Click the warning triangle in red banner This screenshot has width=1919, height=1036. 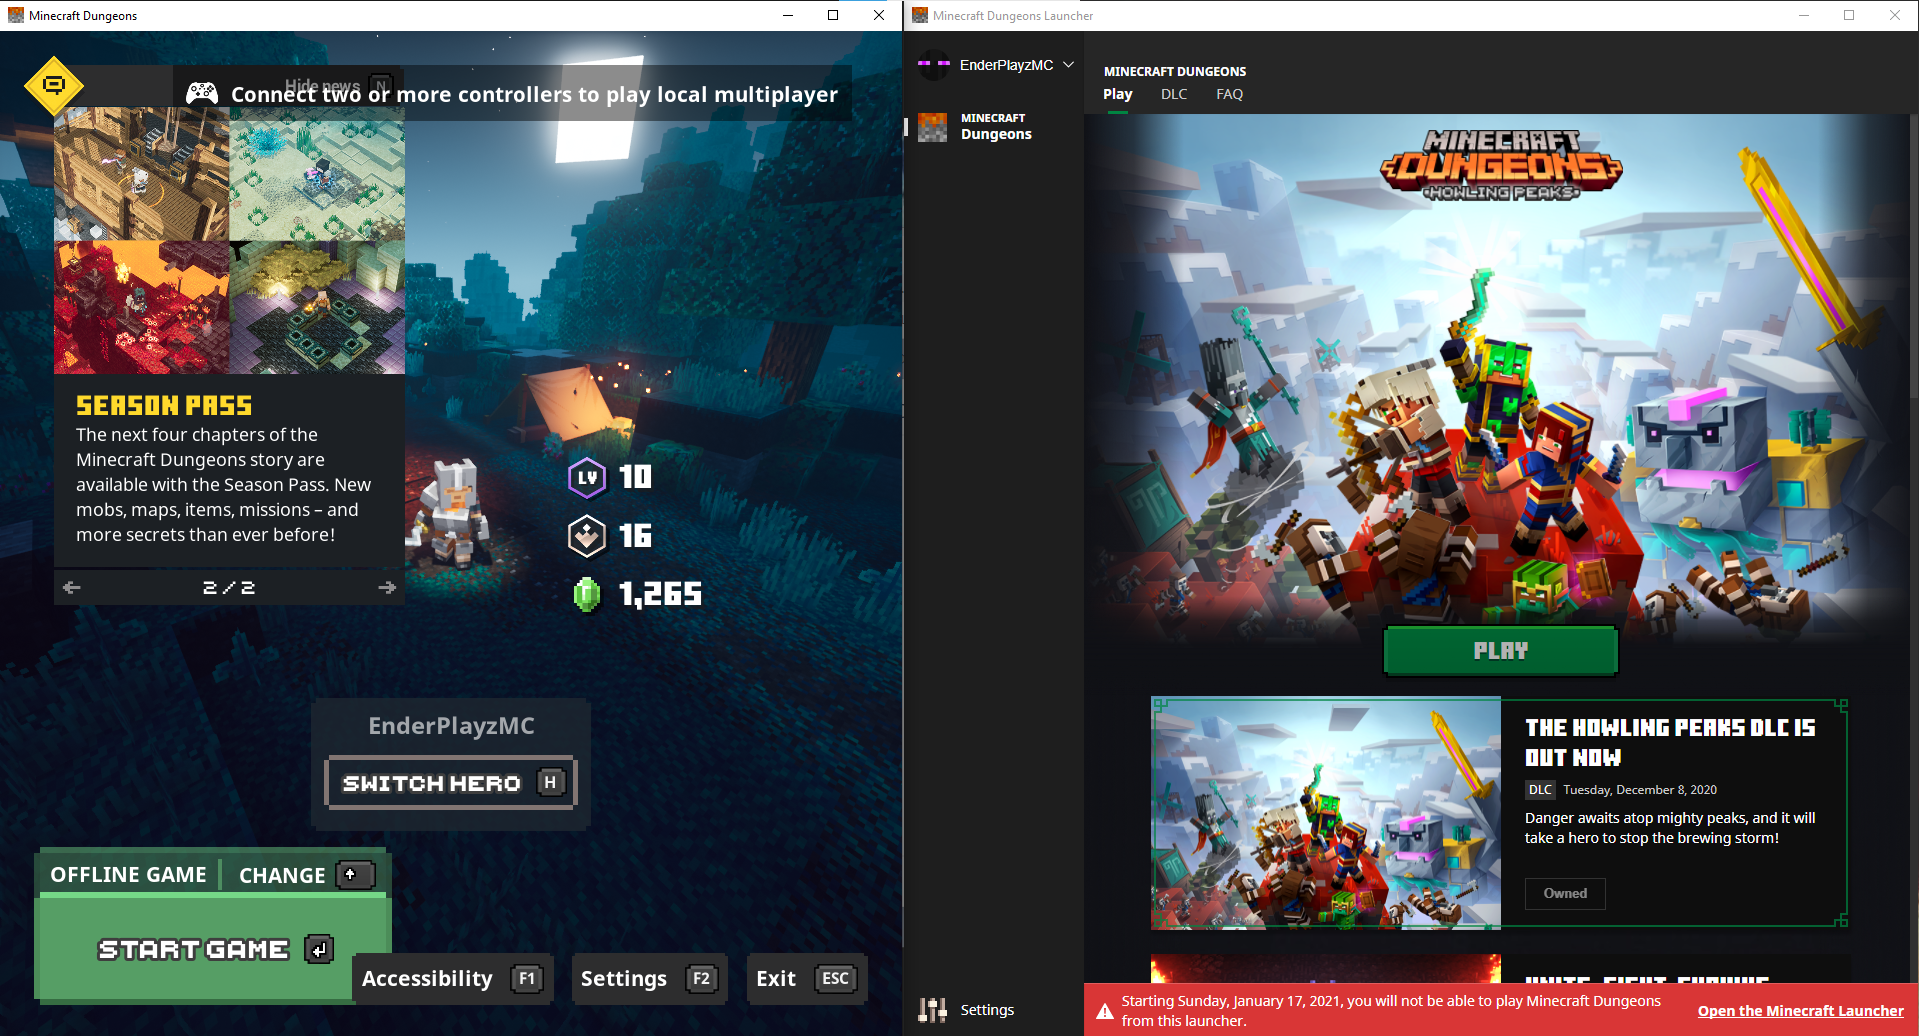1105,1011
